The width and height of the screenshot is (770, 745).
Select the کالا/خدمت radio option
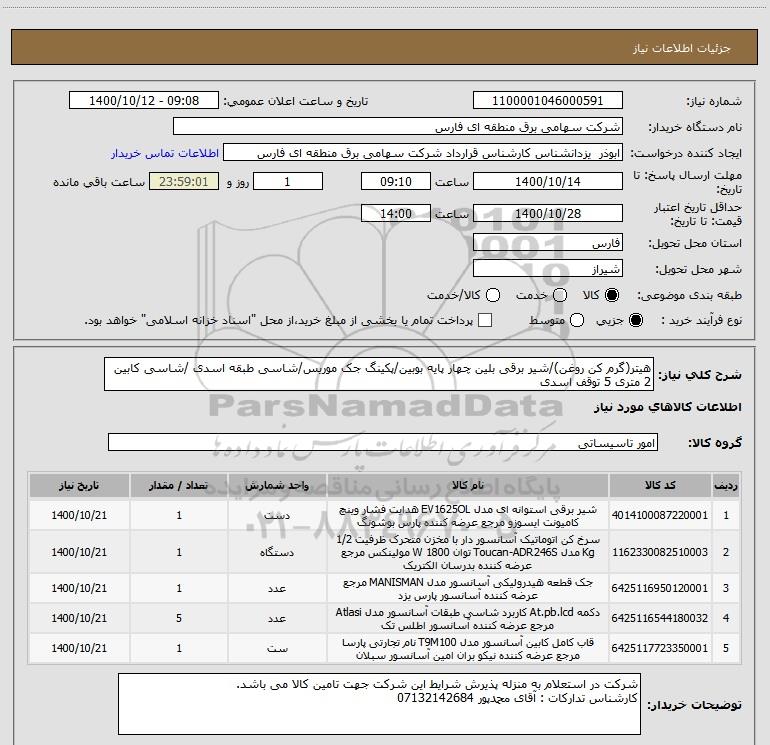(x=493, y=295)
